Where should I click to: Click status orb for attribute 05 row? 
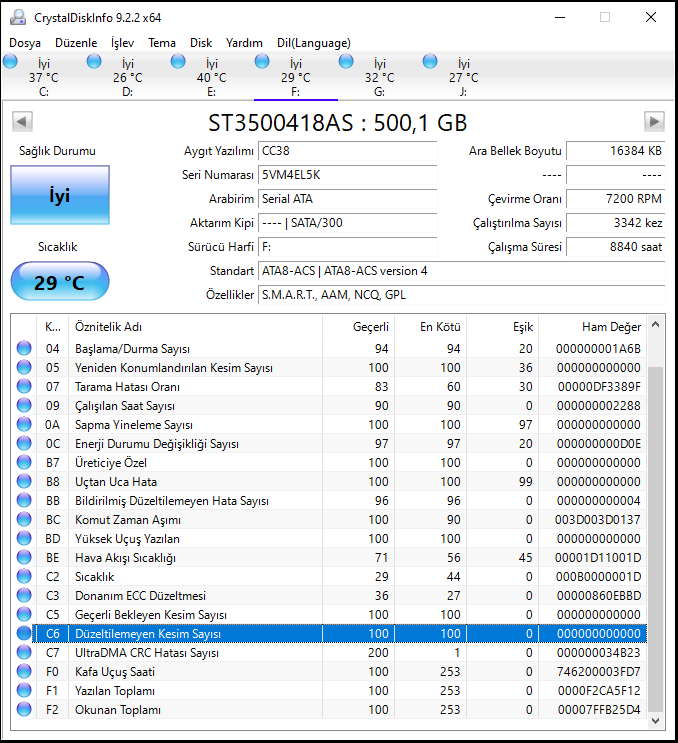click(24, 368)
